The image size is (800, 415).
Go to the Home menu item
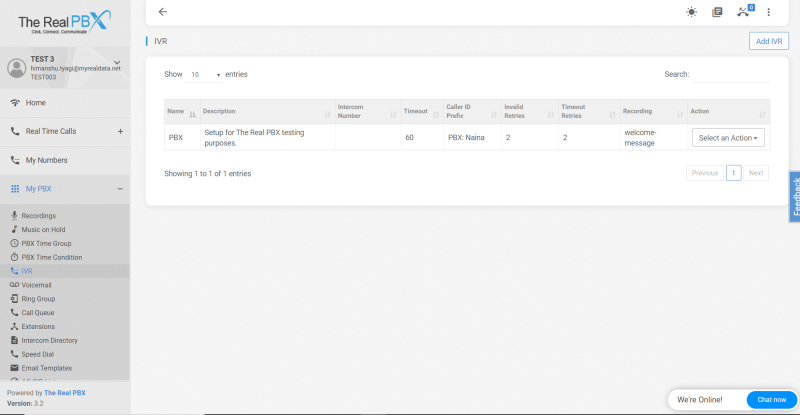tap(35, 103)
